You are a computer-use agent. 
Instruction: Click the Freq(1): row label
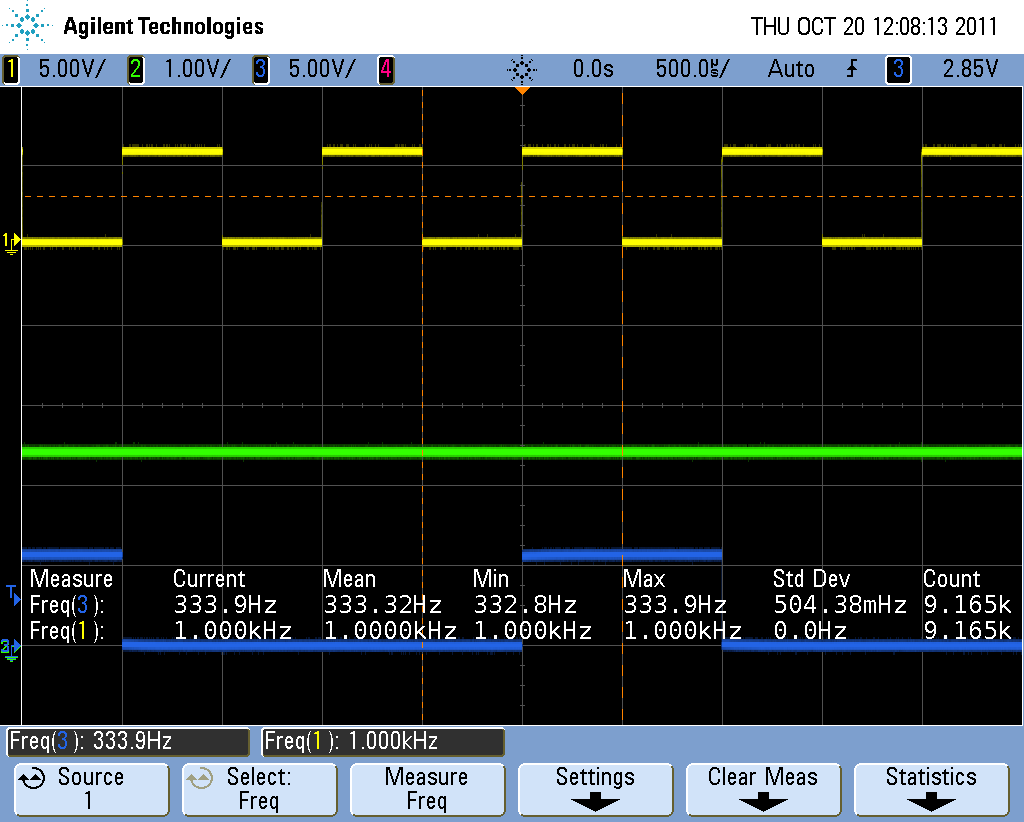pos(67,631)
